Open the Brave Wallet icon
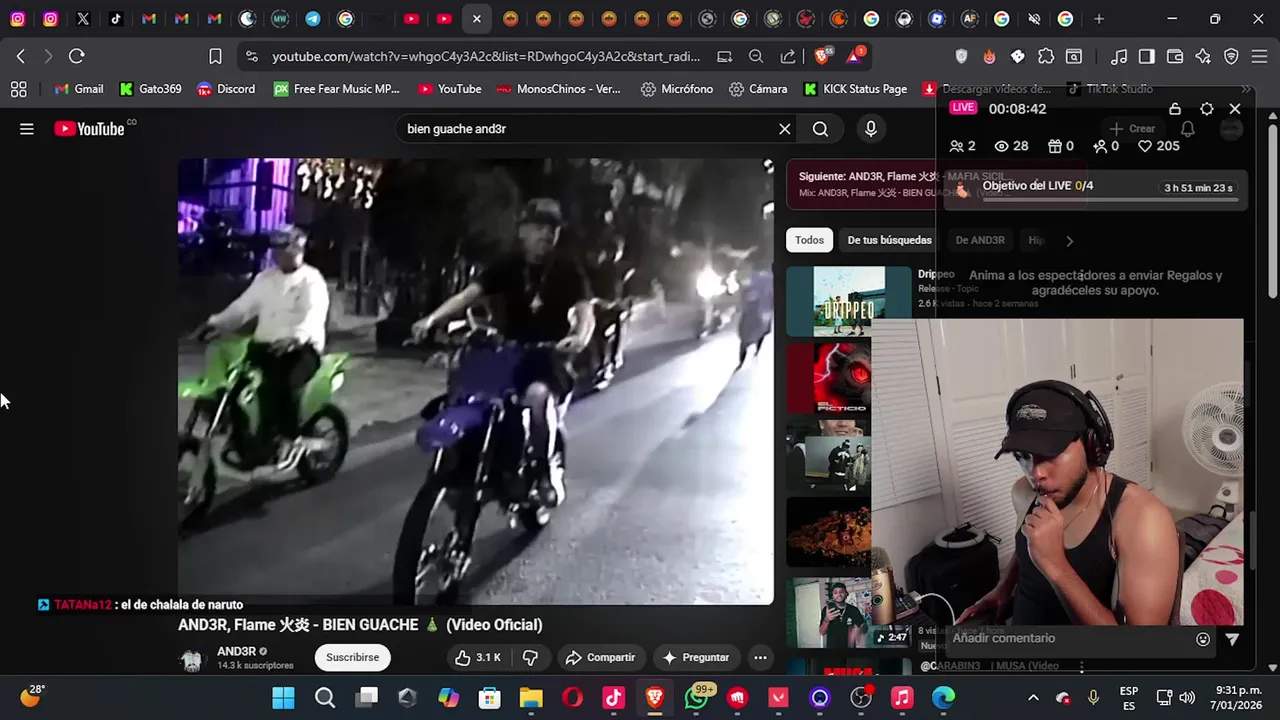The width and height of the screenshot is (1280, 720). coord(1175,56)
